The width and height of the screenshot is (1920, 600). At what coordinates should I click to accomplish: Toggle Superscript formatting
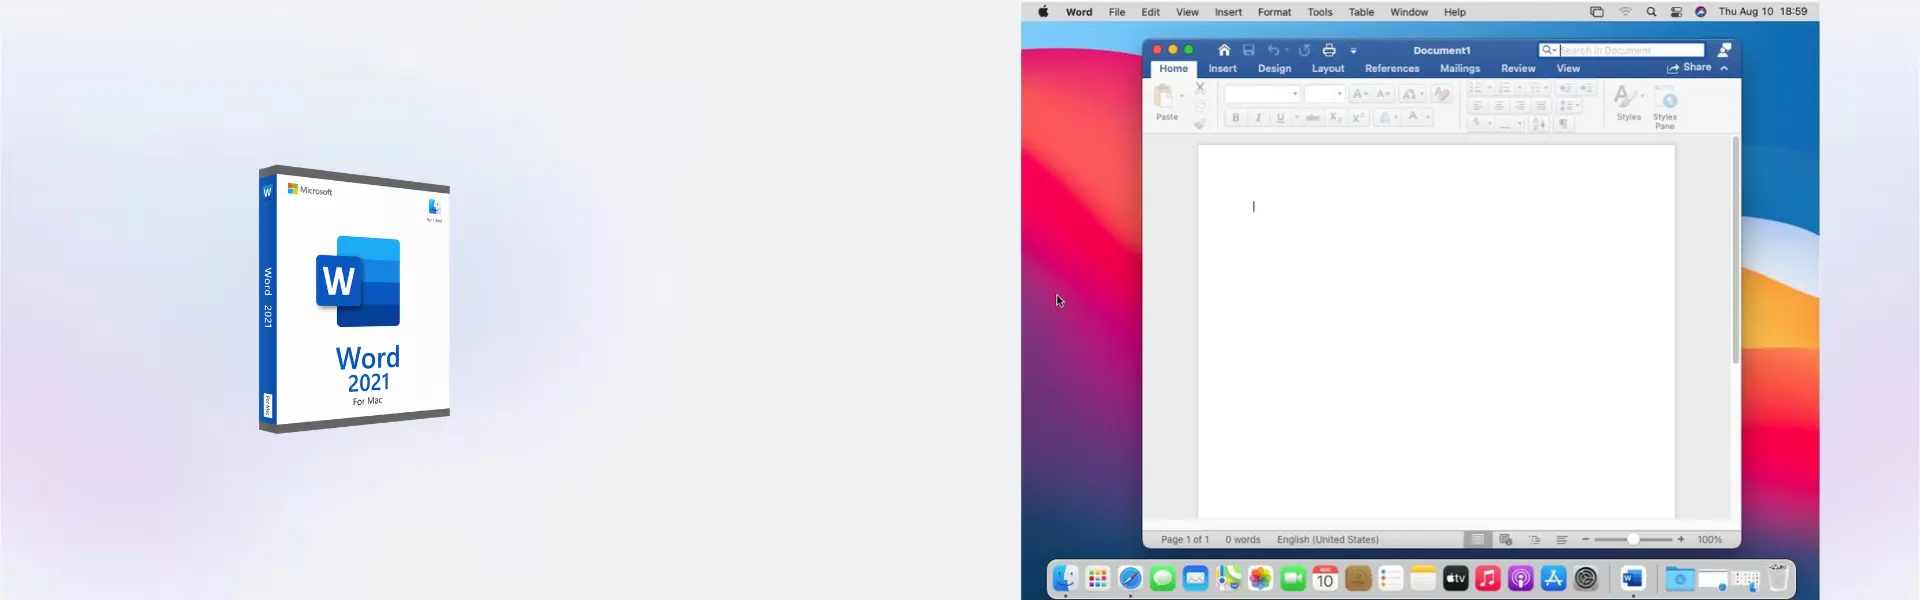pyautogui.click(x=1358, y=117)
